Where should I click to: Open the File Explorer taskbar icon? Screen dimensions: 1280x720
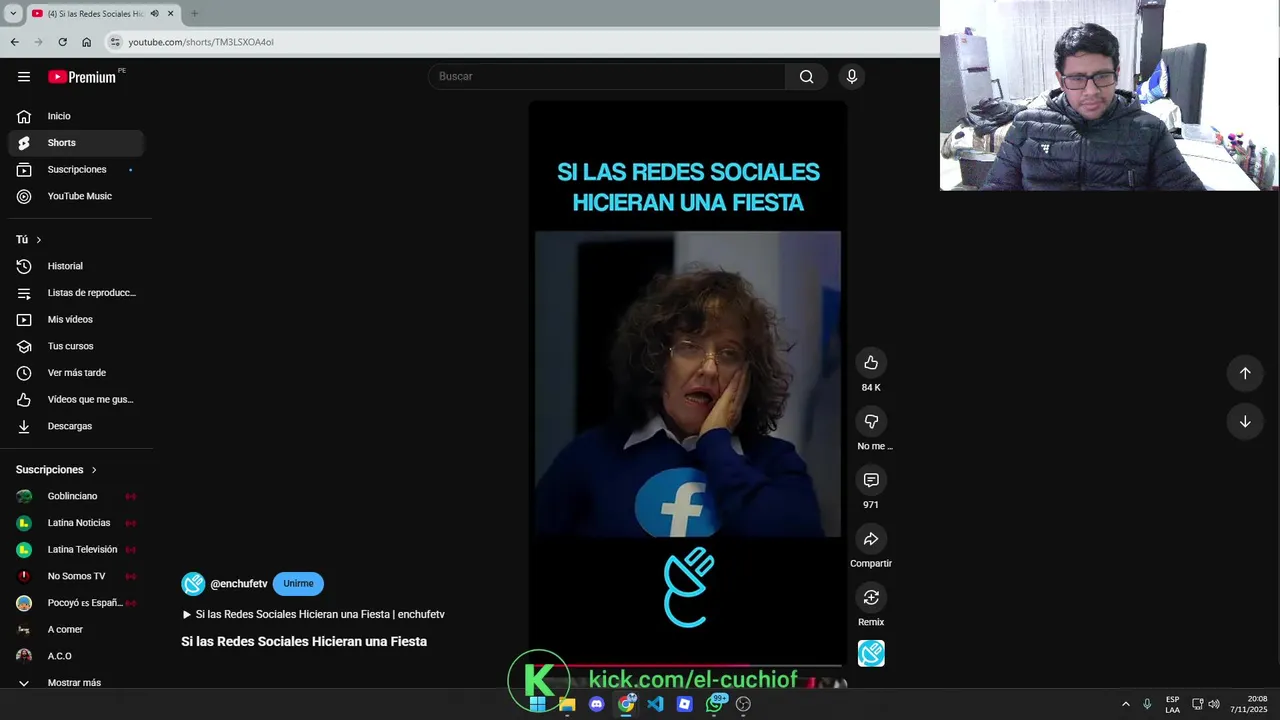coord(567,704)
